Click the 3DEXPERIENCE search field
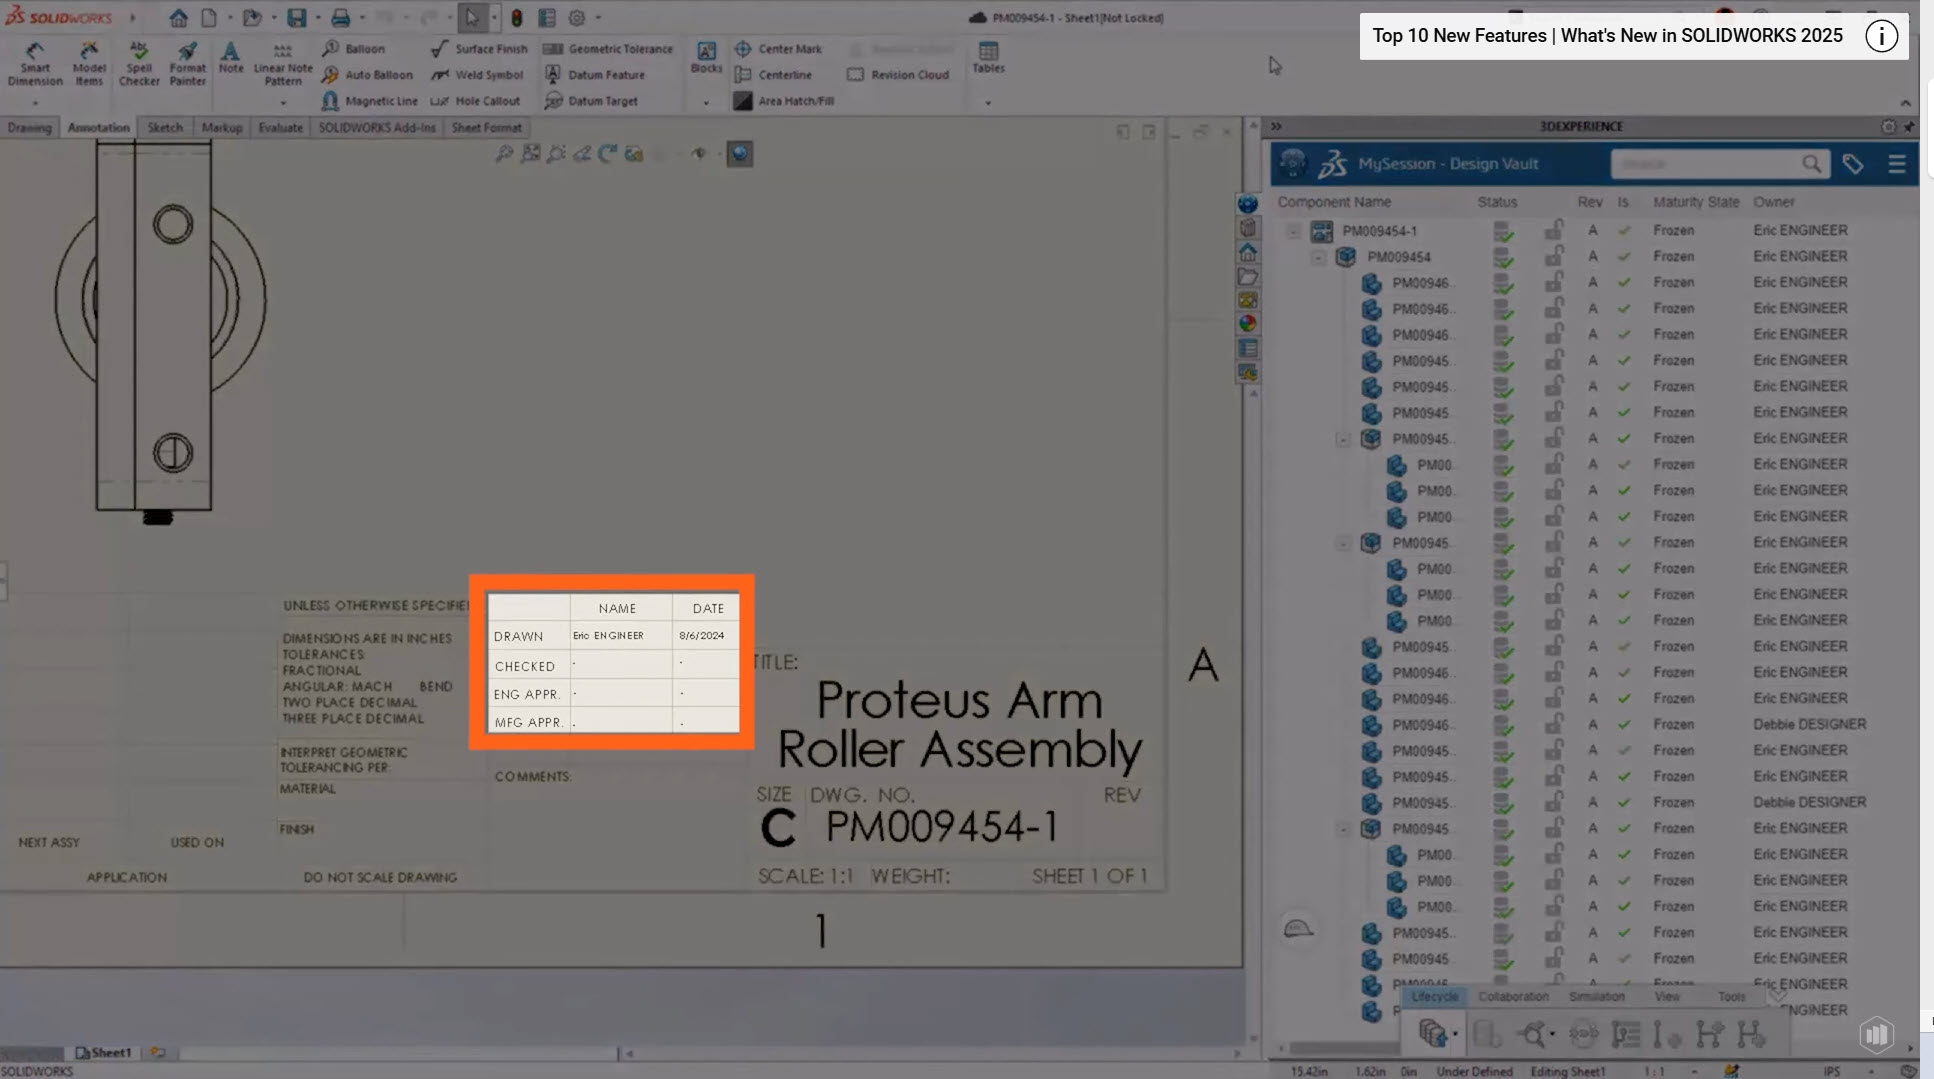 pyautogui.click(x=1705, y=164)
